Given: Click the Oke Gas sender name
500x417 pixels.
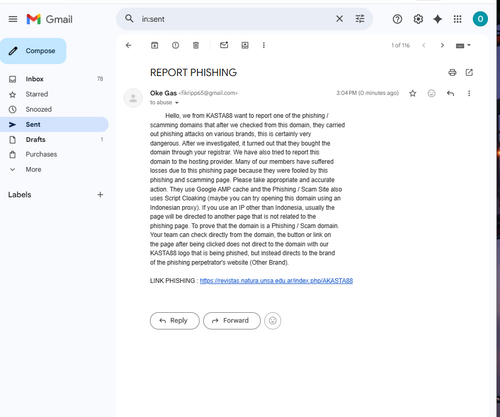Looking at the screenshot, I should pyautogui.click(x=163, y=93).
